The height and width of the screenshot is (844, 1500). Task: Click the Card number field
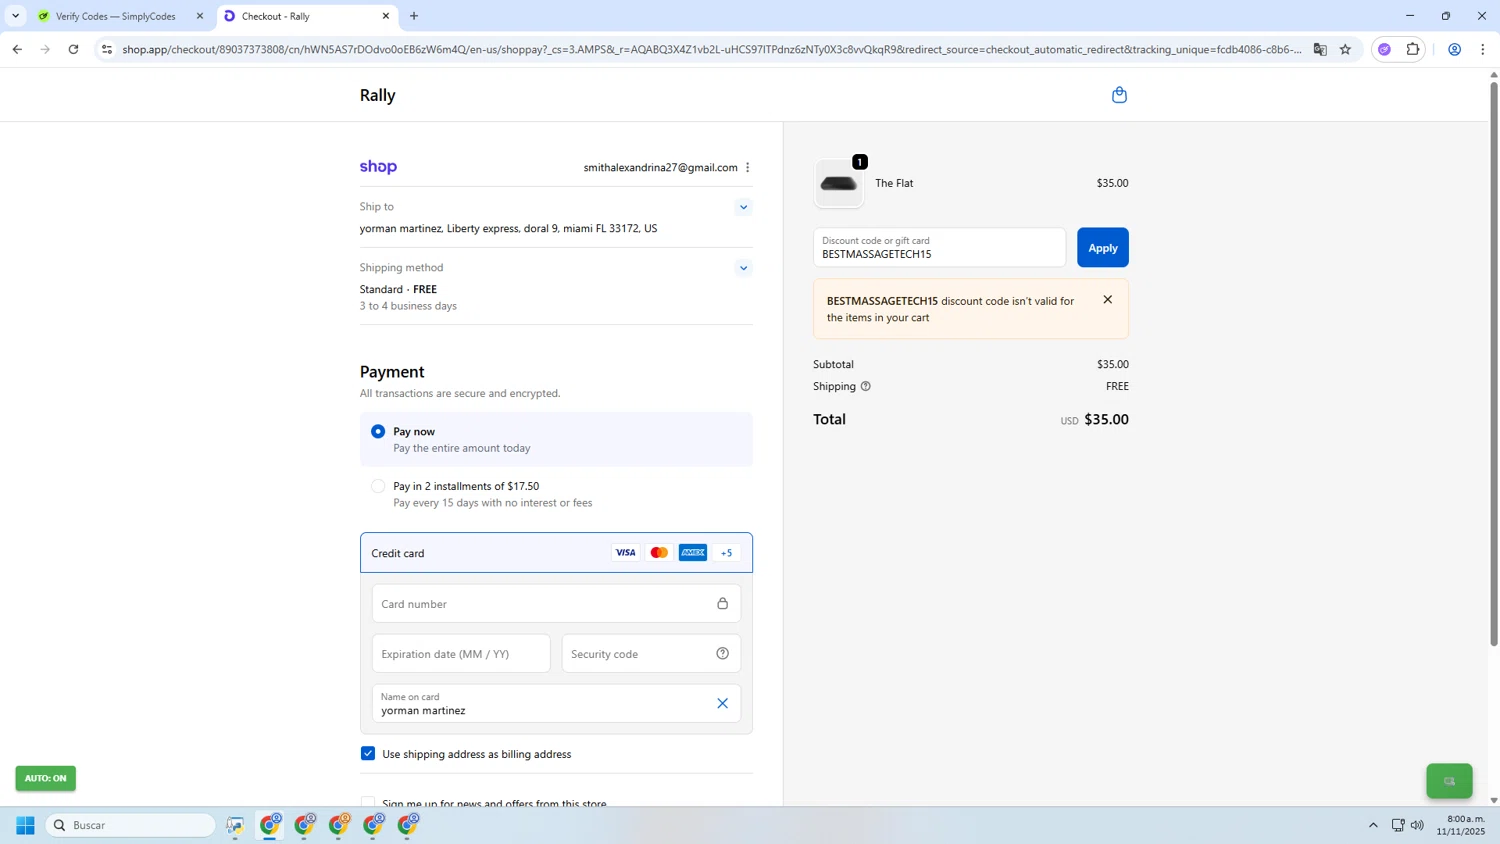click(x=556, y=604)
